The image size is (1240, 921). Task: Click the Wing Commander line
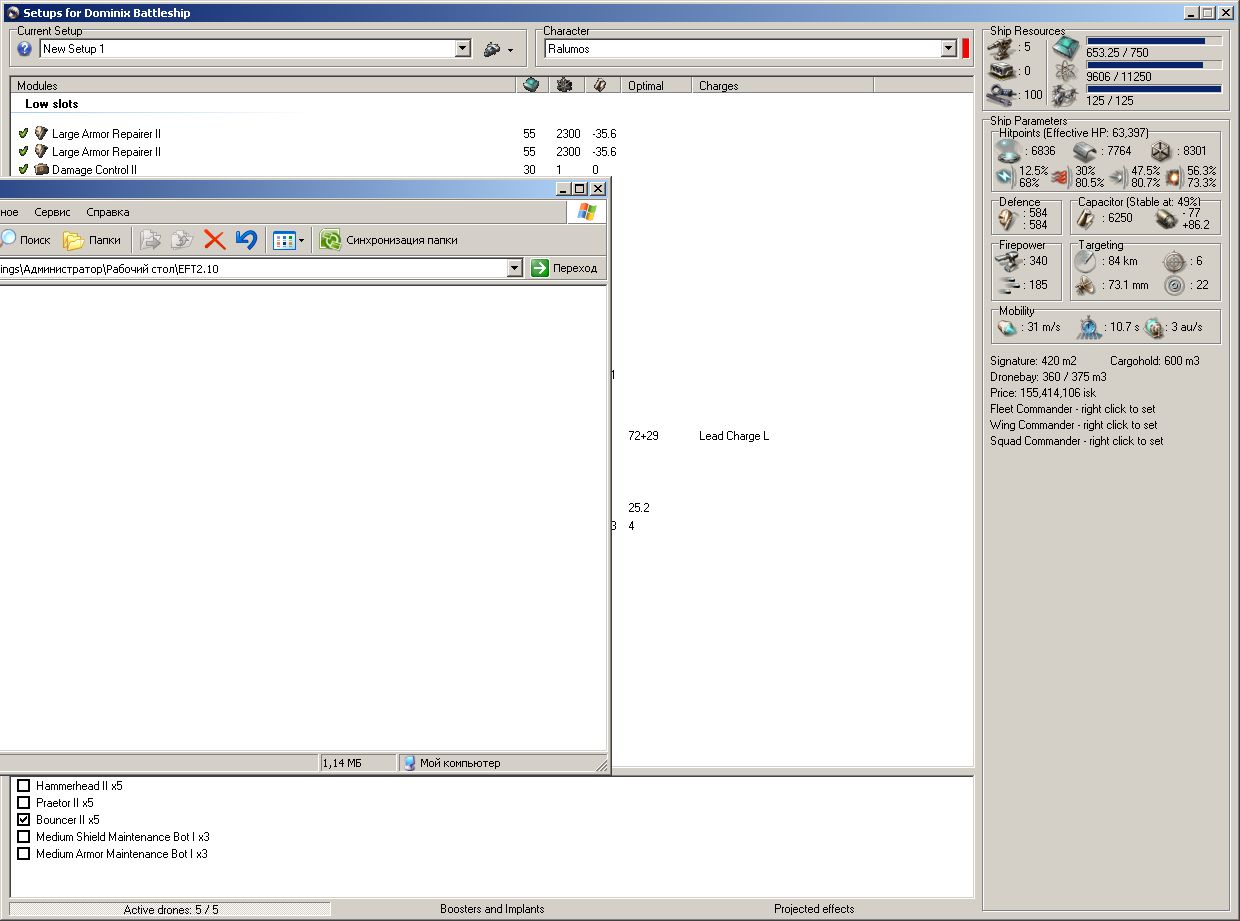point(1074,425)
